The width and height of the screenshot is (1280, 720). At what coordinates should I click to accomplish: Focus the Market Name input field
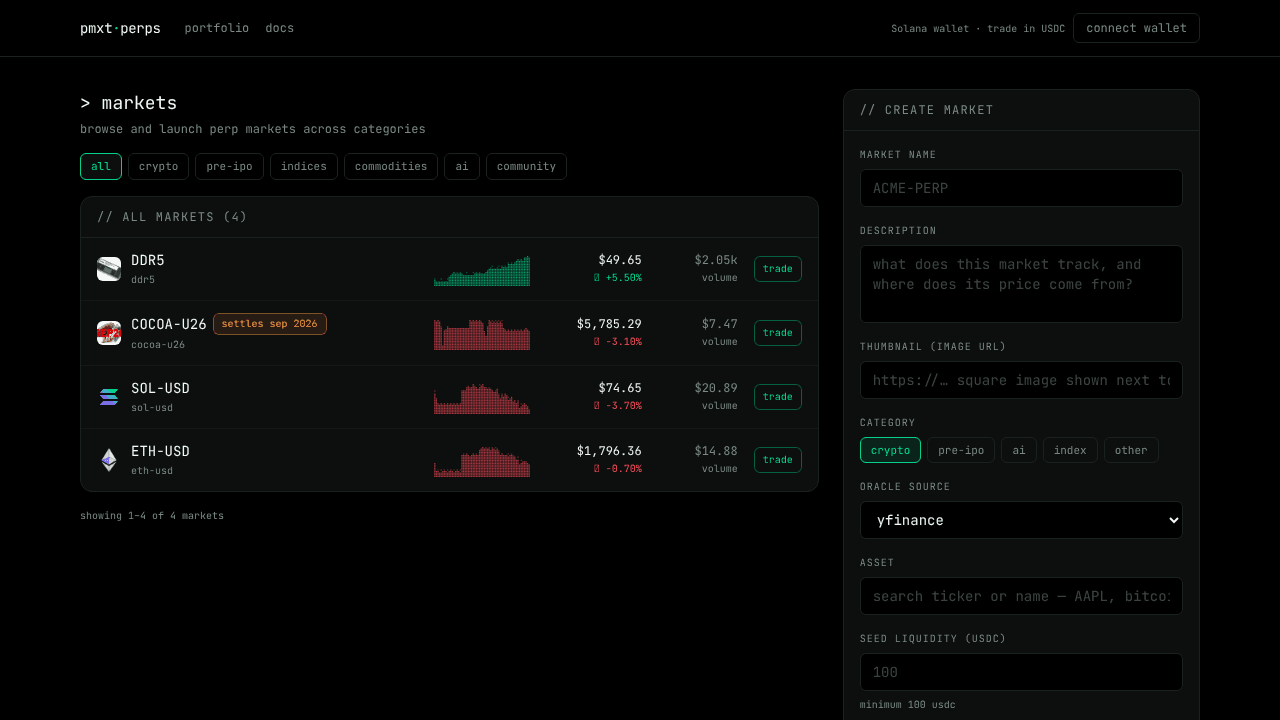pos(1021,188)
